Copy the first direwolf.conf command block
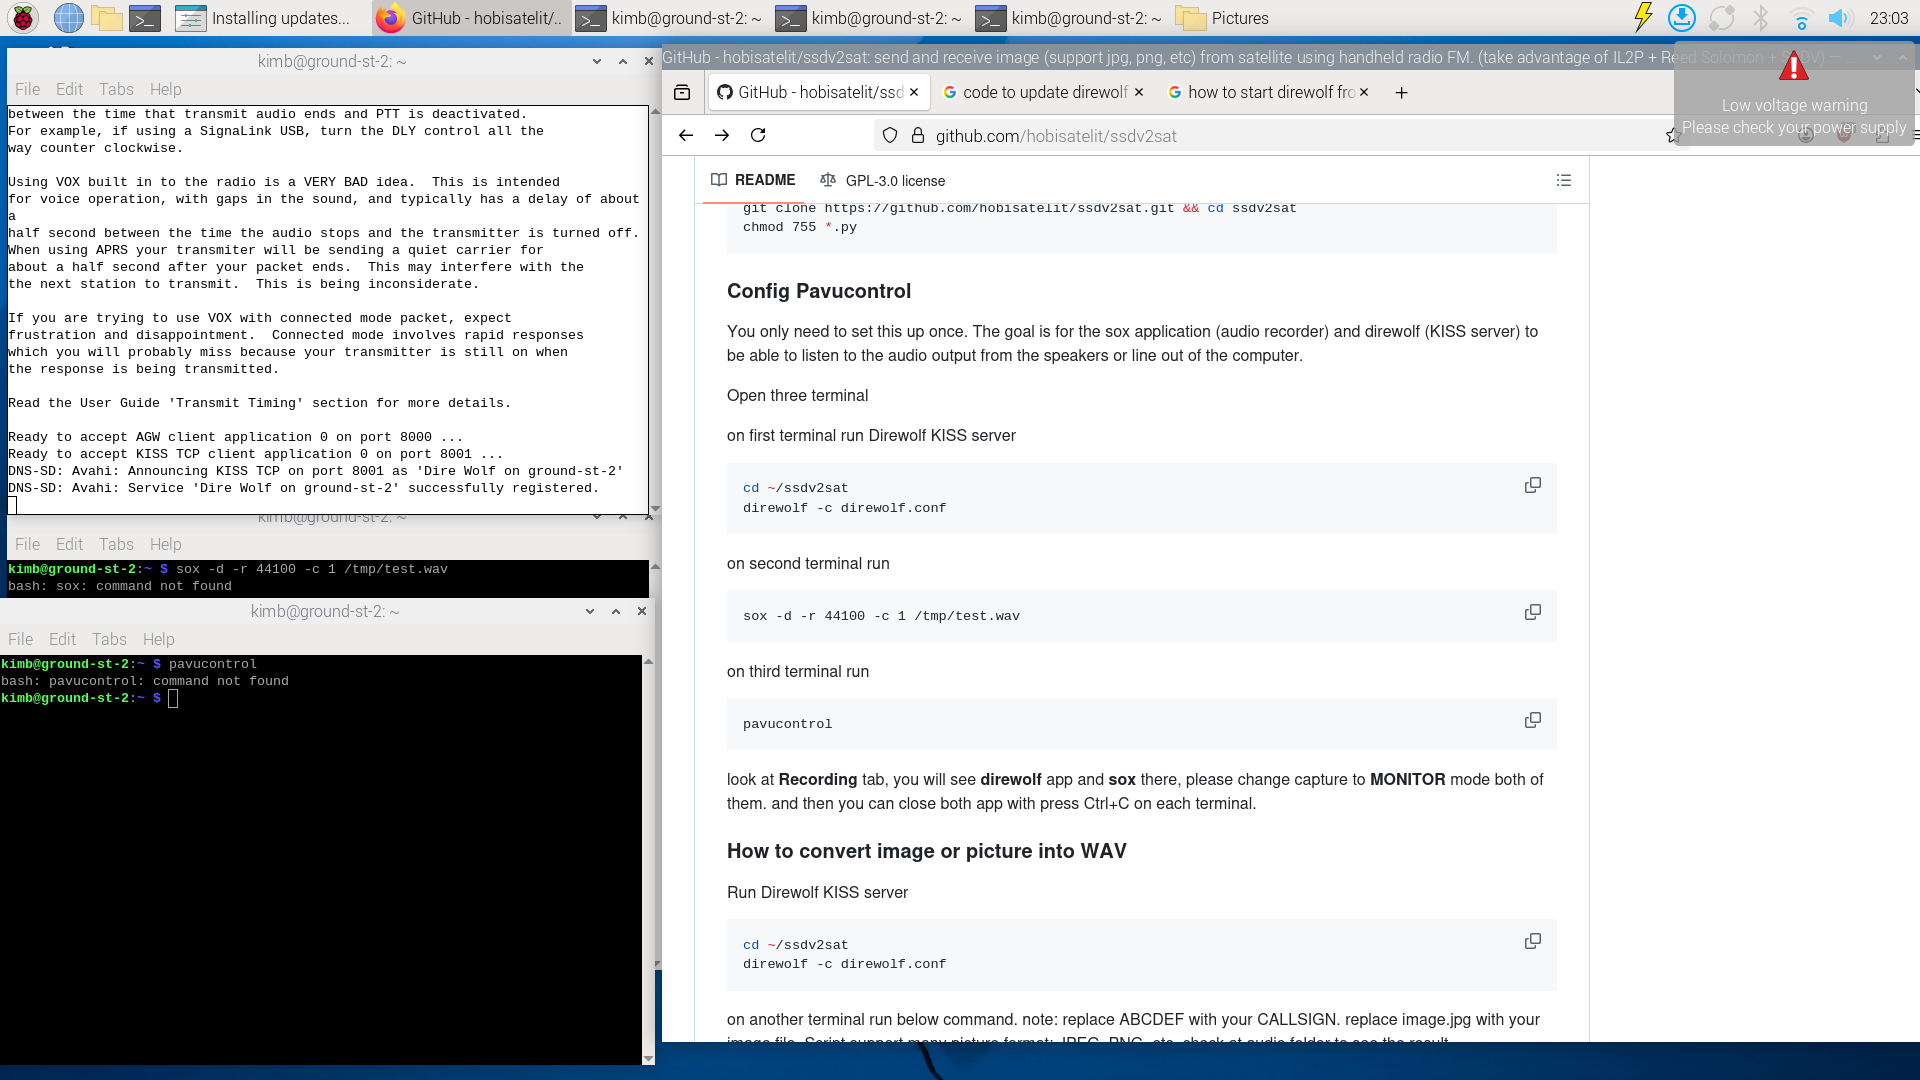 pyautogui.click(x=1532, y=485)
